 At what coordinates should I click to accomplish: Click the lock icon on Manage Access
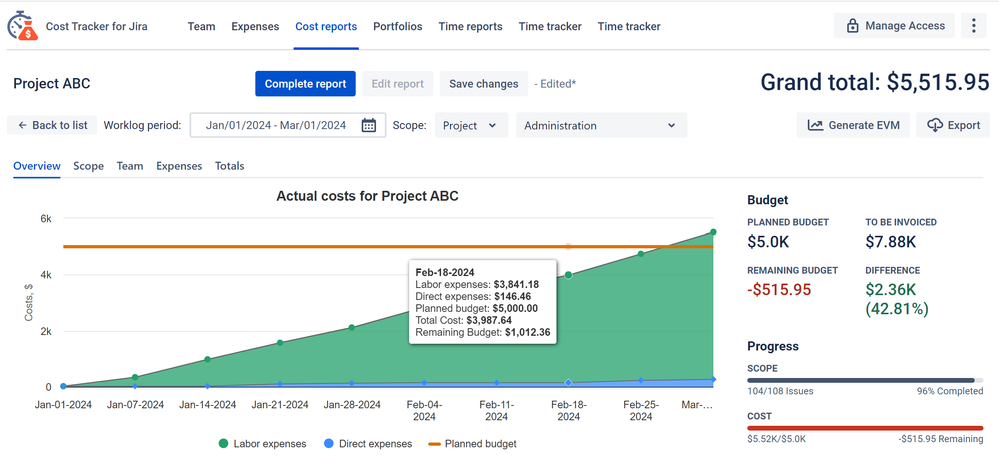pos(852,26)
